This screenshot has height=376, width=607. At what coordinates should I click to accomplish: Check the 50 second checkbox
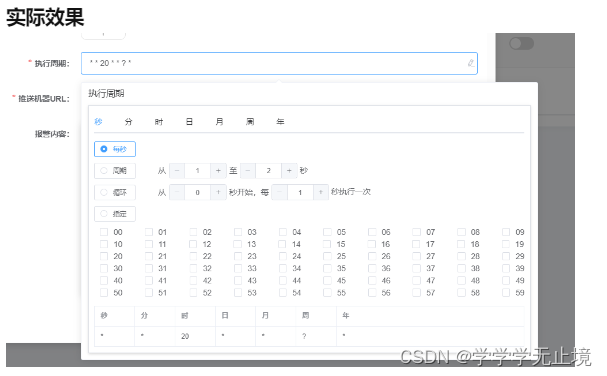(104, 293)
